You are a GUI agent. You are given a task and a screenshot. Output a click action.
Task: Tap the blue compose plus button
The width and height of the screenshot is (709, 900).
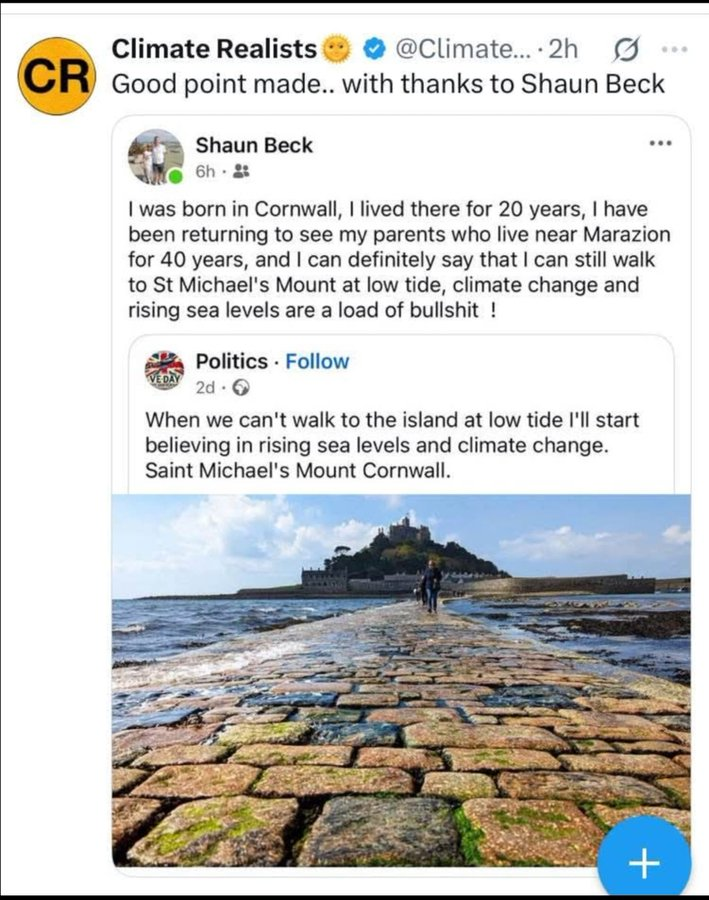[x=644, y=861]
